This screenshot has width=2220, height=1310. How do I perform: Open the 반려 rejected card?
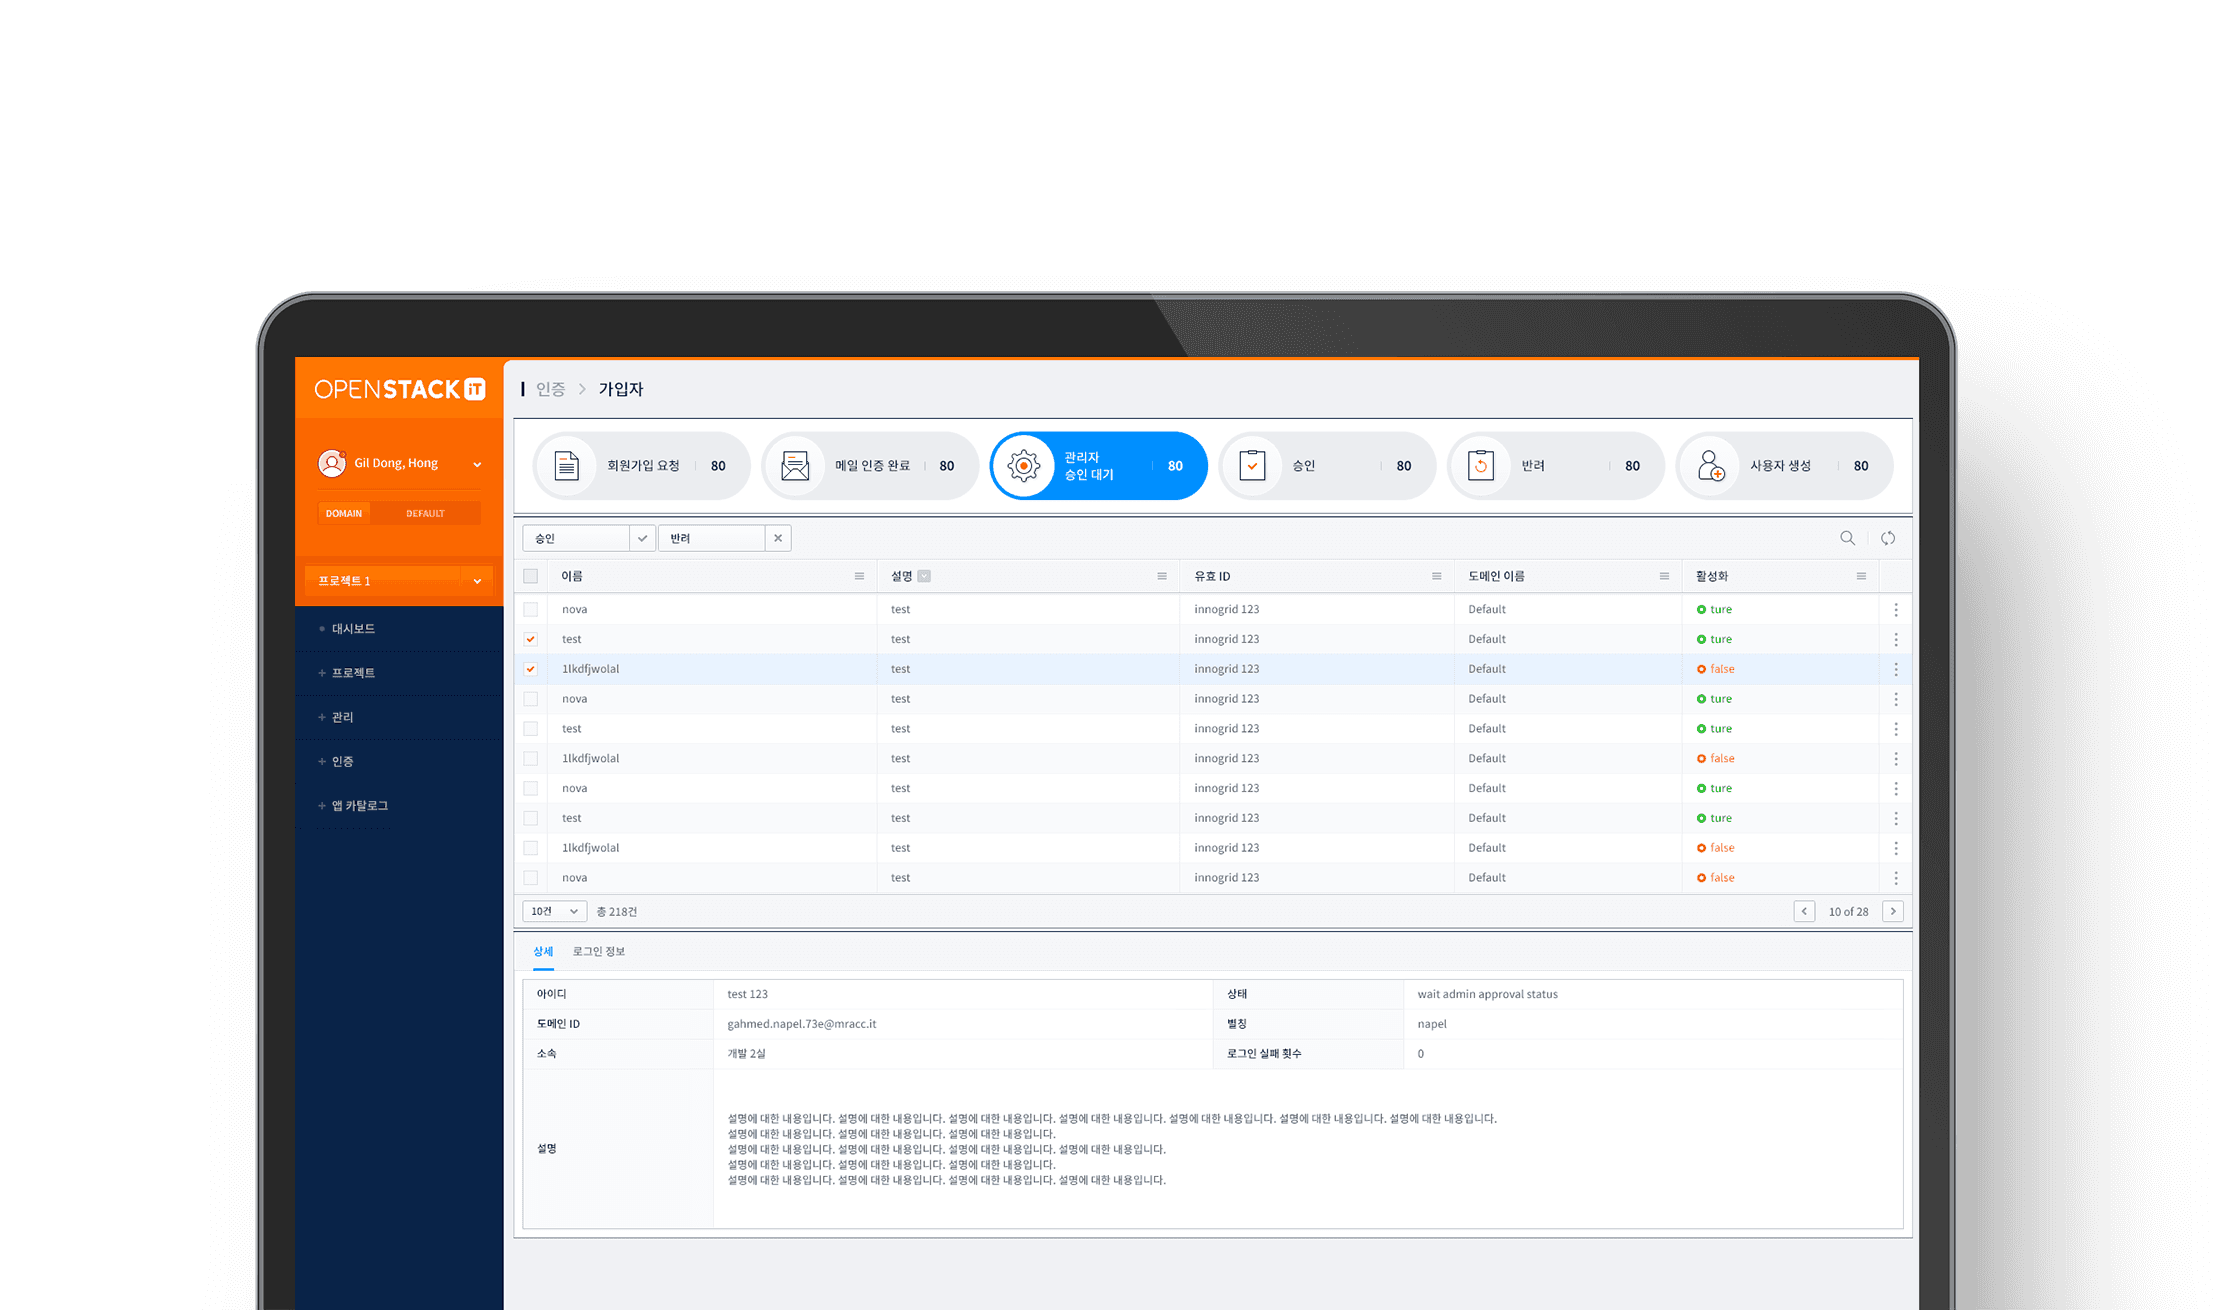(x=1555, y=466)
